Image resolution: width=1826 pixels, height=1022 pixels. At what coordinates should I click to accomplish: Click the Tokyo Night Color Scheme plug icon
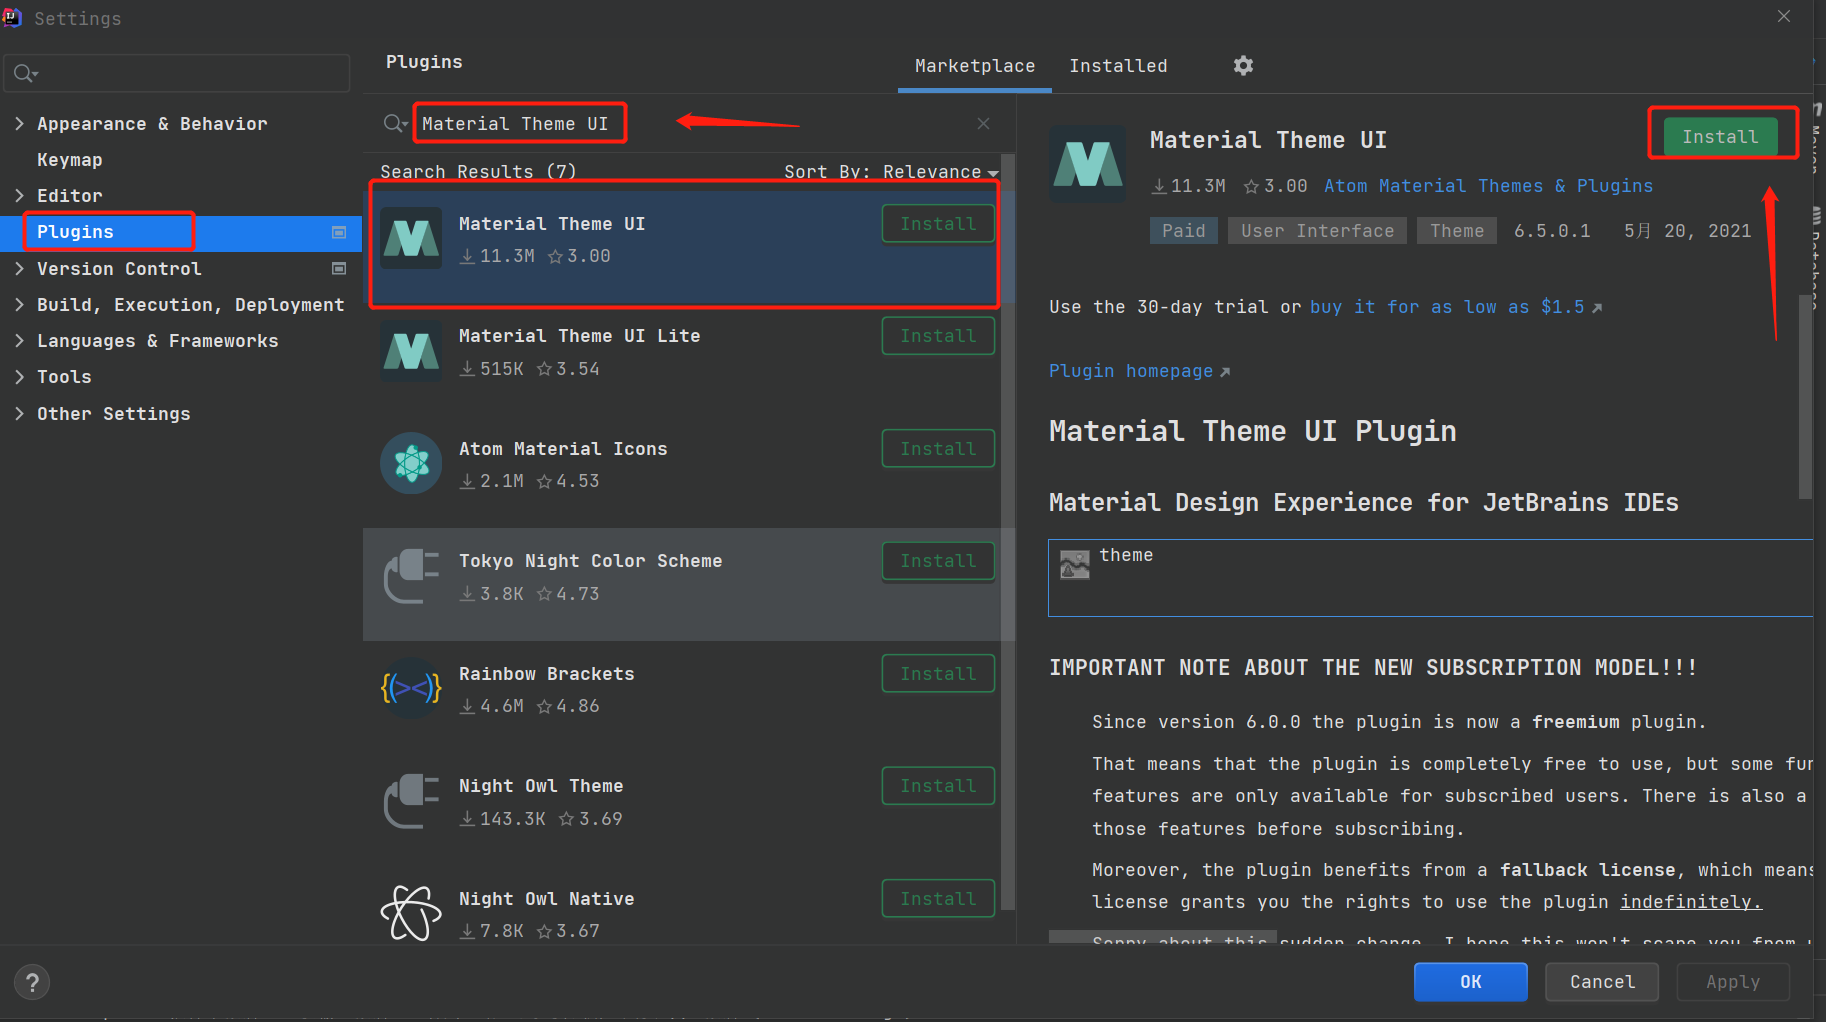411,576
